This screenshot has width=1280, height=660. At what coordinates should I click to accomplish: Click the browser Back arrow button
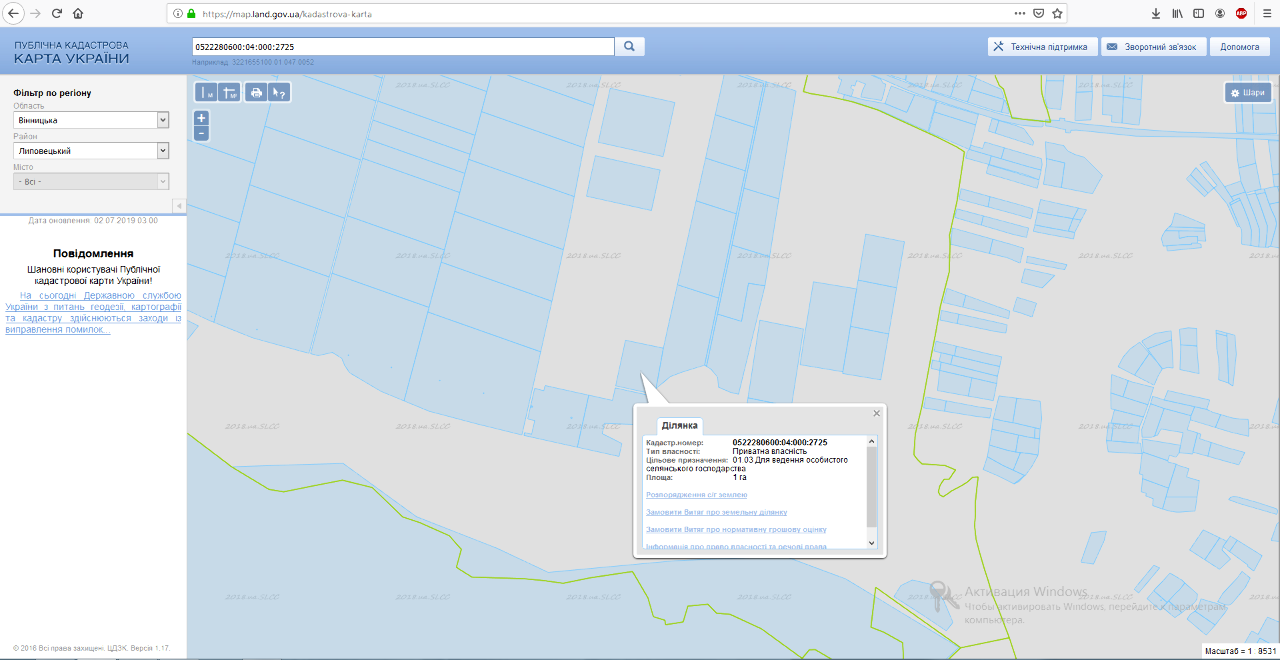pyautogui.click(x=14, y=14)
